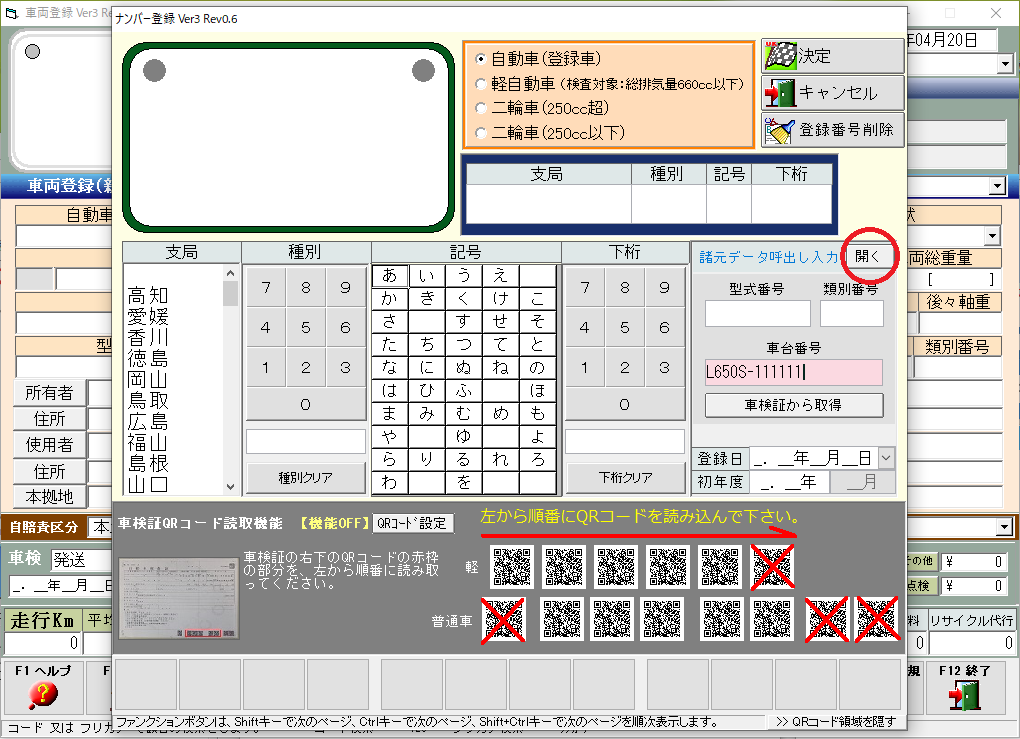This screenshot has height=739, width=1020.
Task: Select 二輪車(250cc以下) radio button
Action: pos(481,133)
